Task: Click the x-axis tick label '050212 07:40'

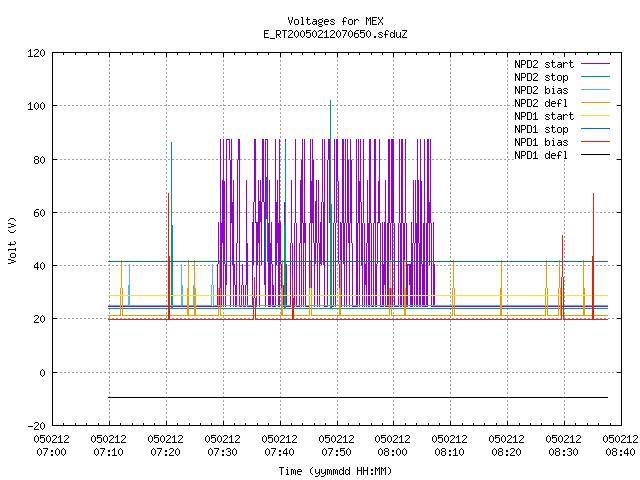Action: click(x=279, y=446)
